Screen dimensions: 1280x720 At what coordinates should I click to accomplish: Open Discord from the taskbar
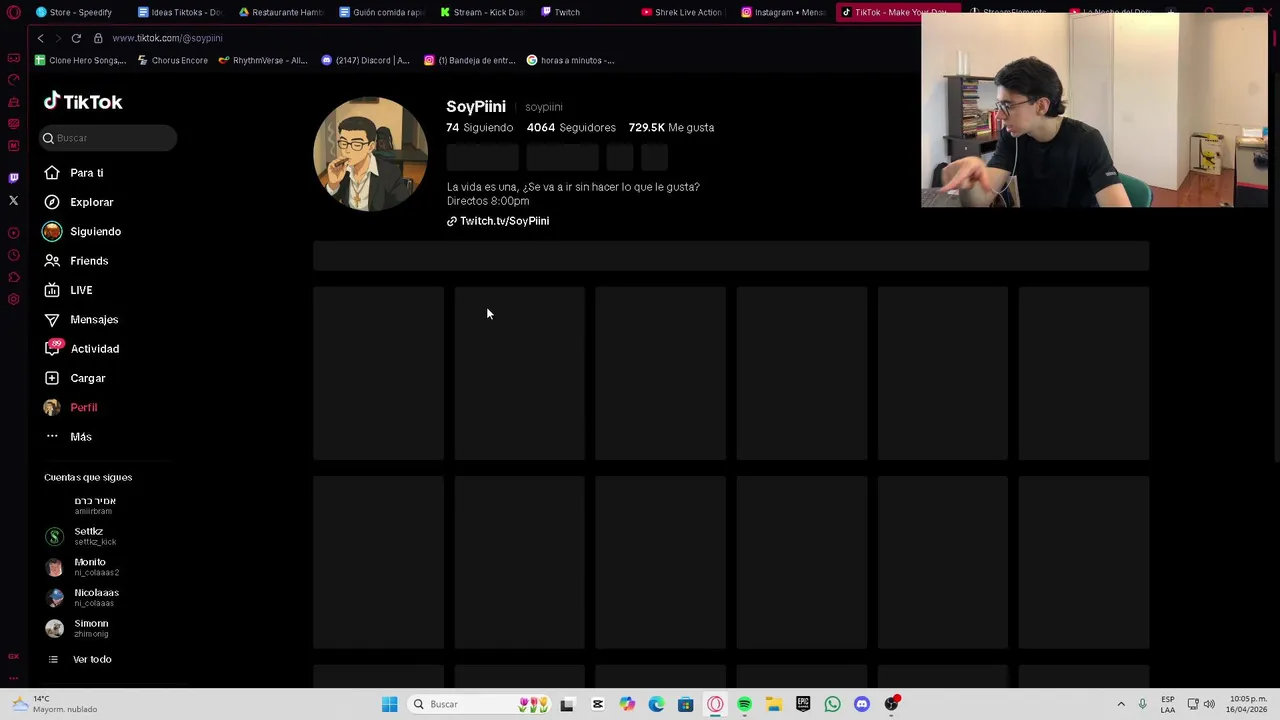862,704
